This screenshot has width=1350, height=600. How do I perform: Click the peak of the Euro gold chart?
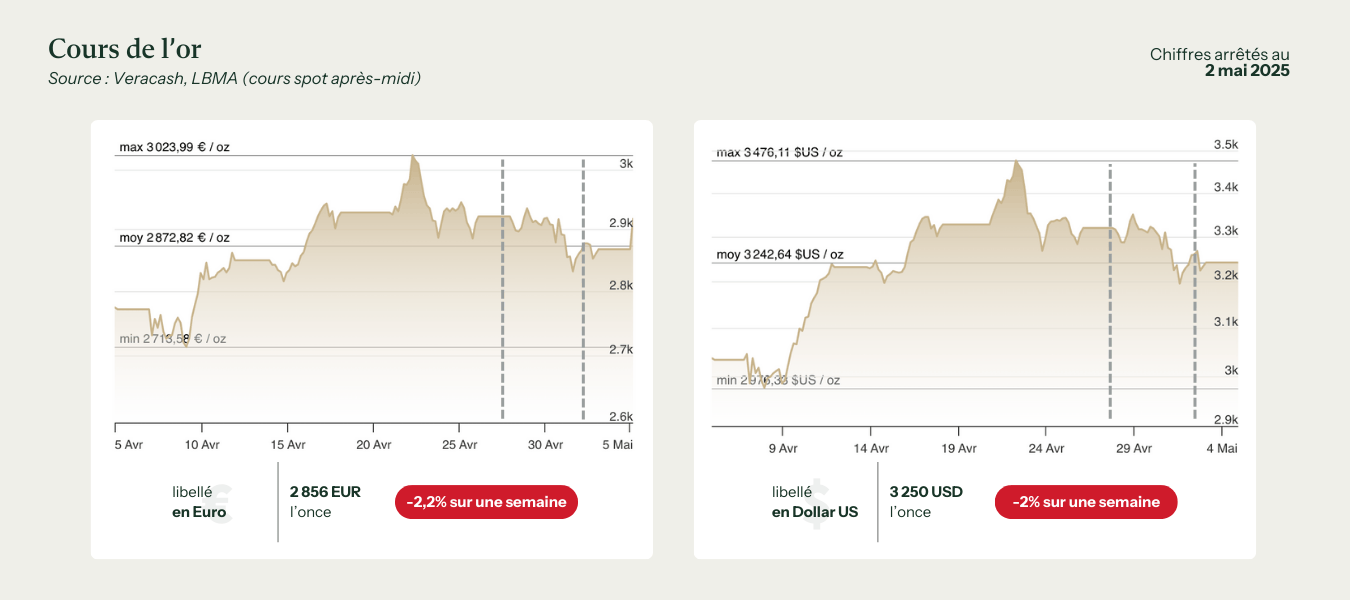pos(412,157)
